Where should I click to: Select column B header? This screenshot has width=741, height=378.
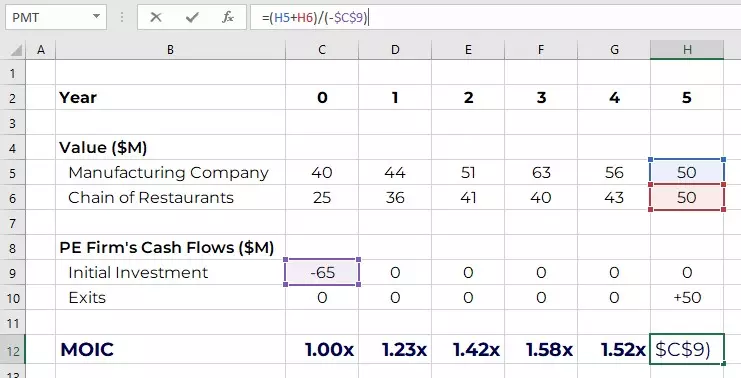[x=170, y=50]
